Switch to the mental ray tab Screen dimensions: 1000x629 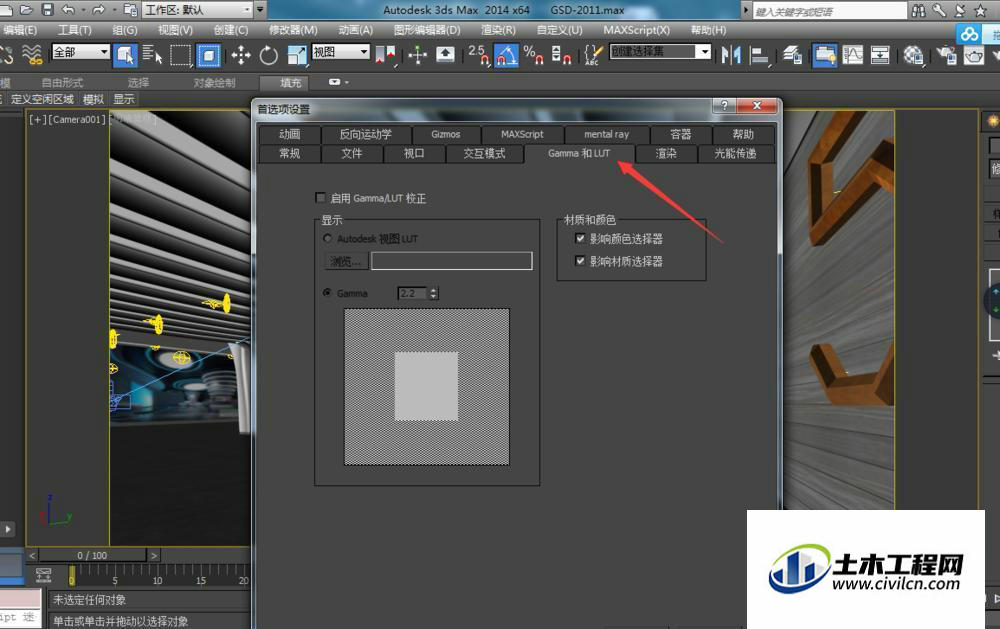(607, 134)
